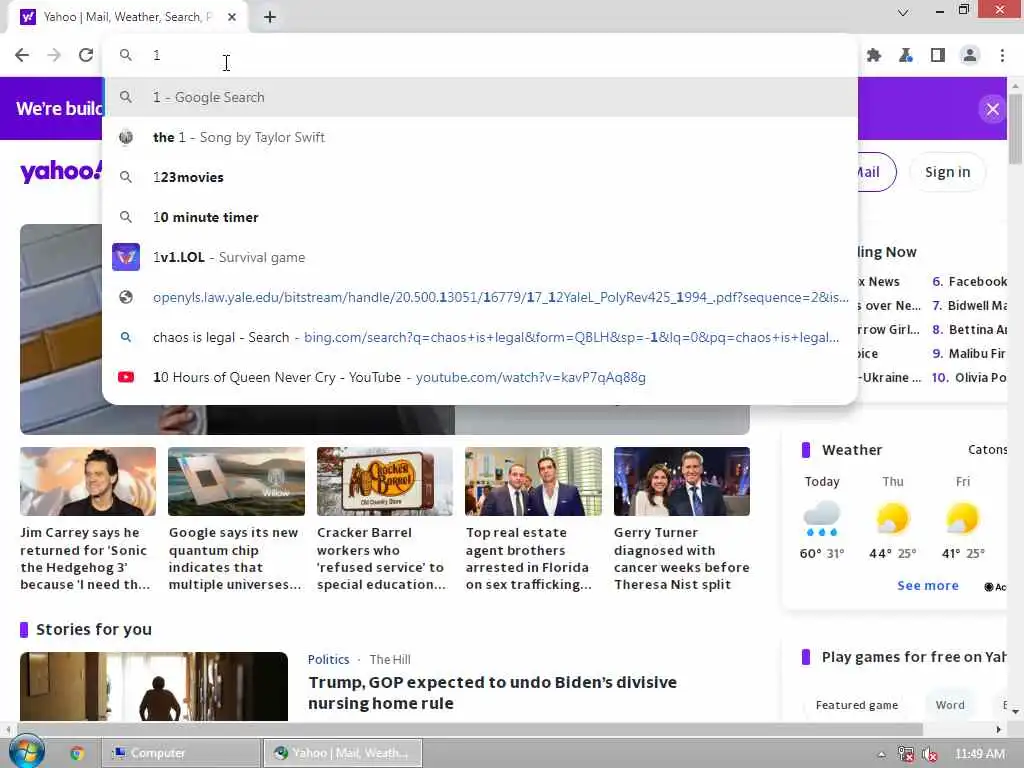The image size is (1024, 768).
Task: Choose the '1 - Google Search' suggestion
Action: click(x=480, y=97)
